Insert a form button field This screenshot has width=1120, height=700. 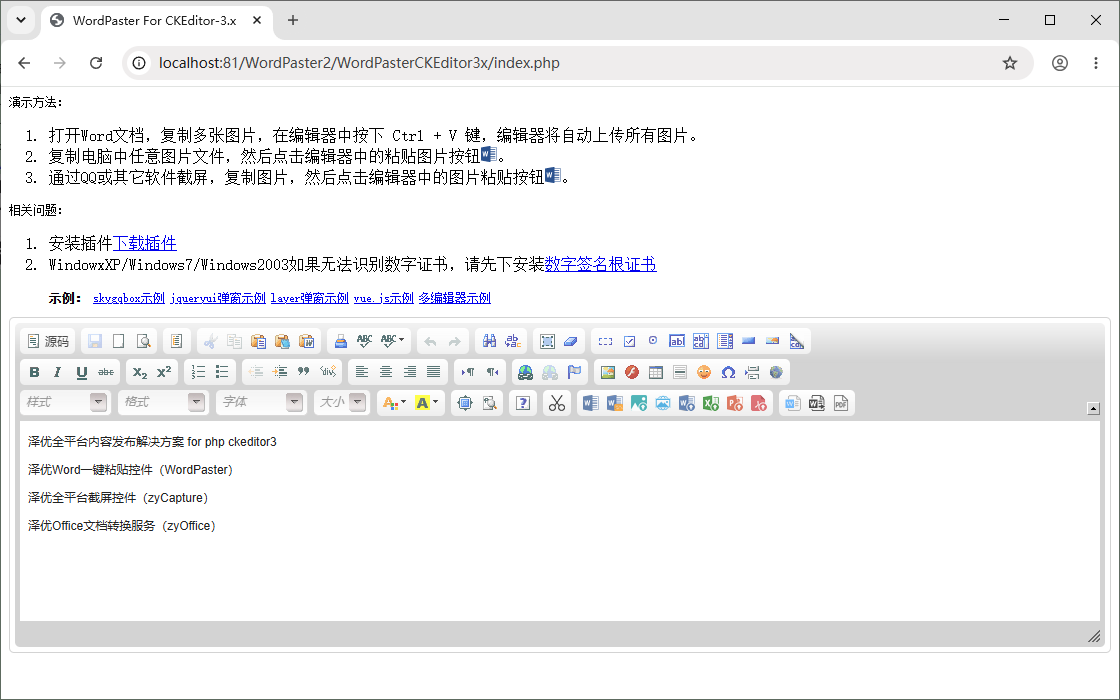tap(749, 341)
